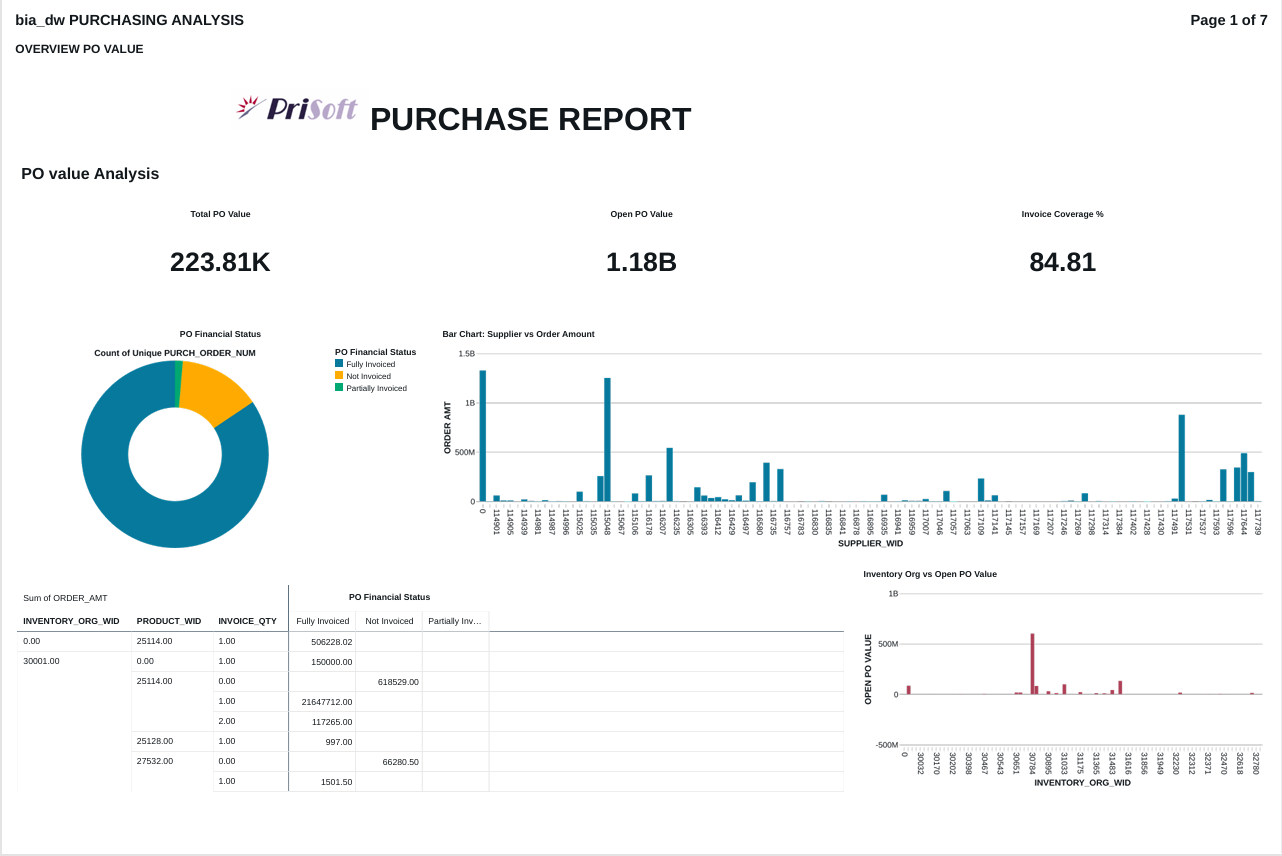
Task: Click the Total PO Value figure 223.81K
Action: (220, 262)
